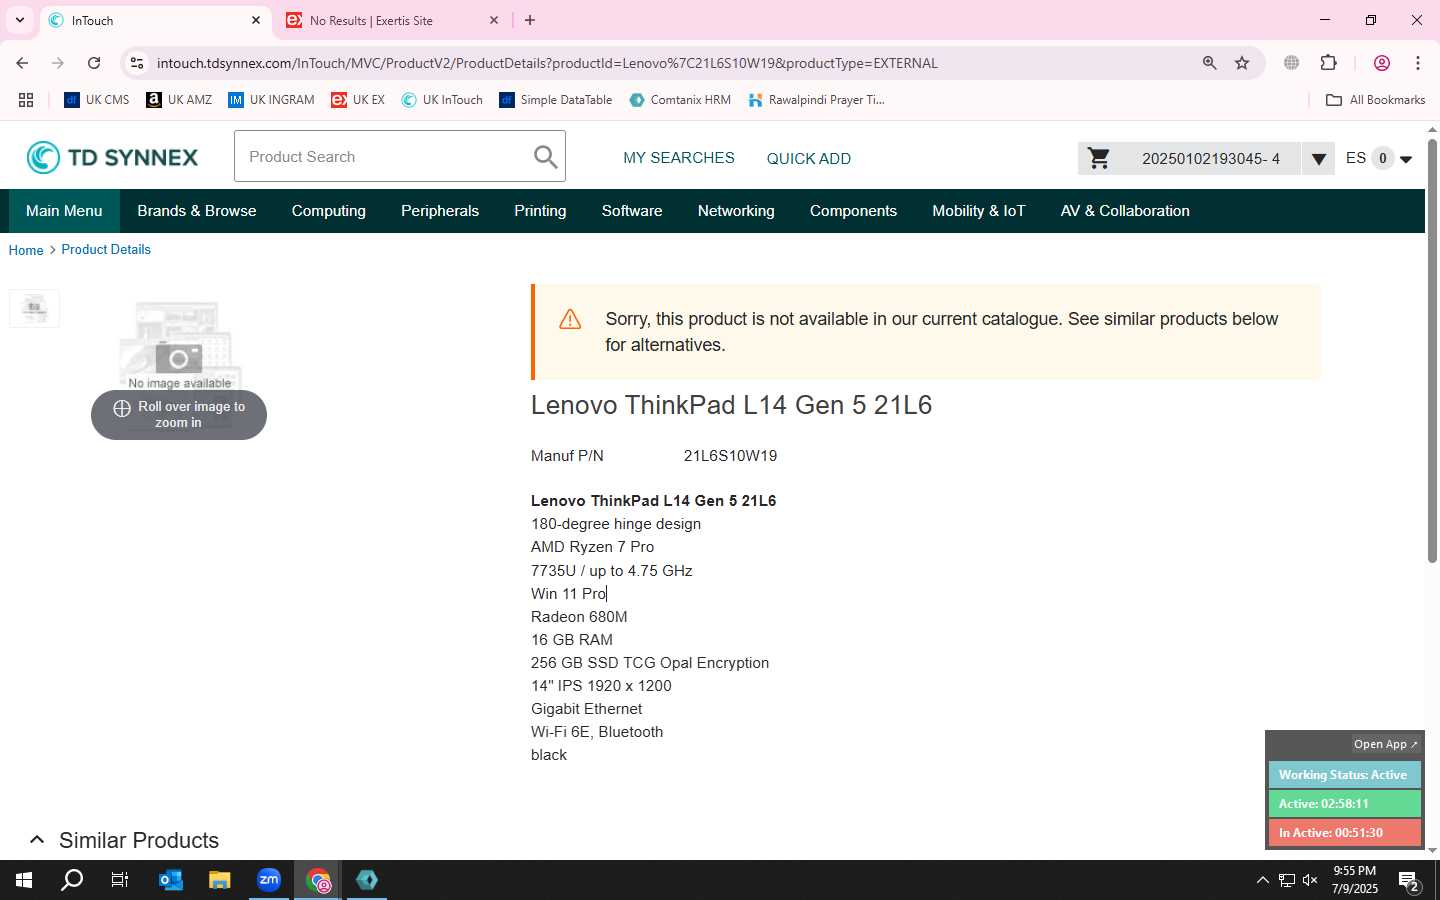
Task: Open the Mobility & IoT menu
Action: pyautogui.click(x=979, y=211)
